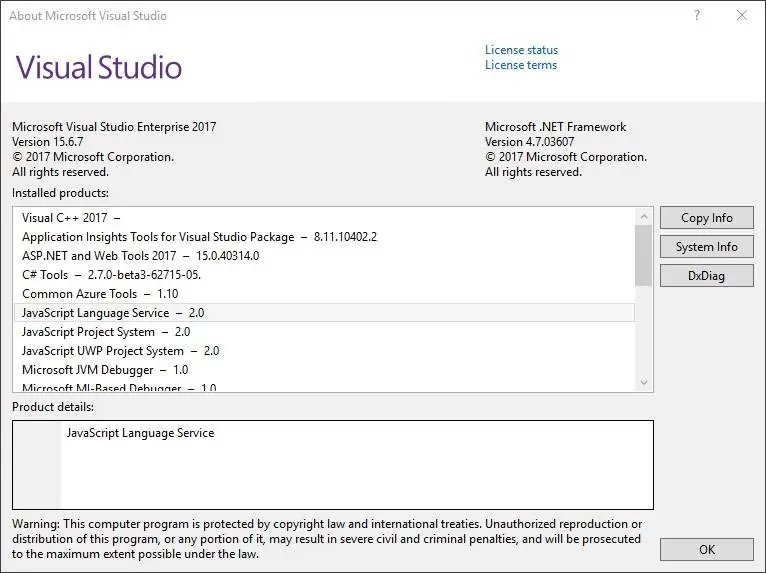Confirm with the OK button

(x=706, y=550)
